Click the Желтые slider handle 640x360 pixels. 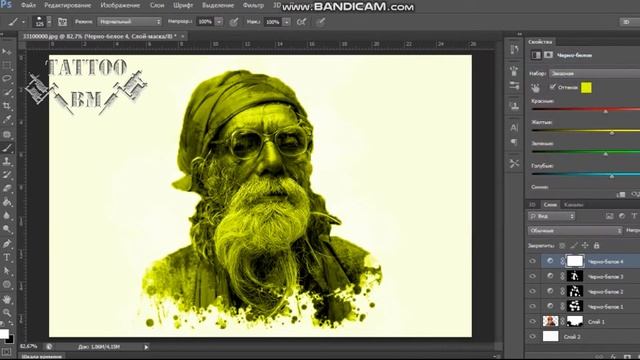612,133
